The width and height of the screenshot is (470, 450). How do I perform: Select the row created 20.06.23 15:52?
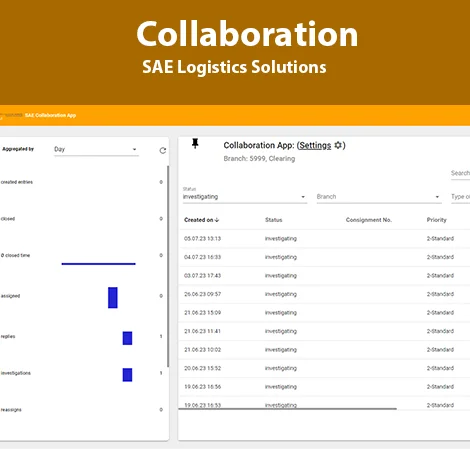324,368
